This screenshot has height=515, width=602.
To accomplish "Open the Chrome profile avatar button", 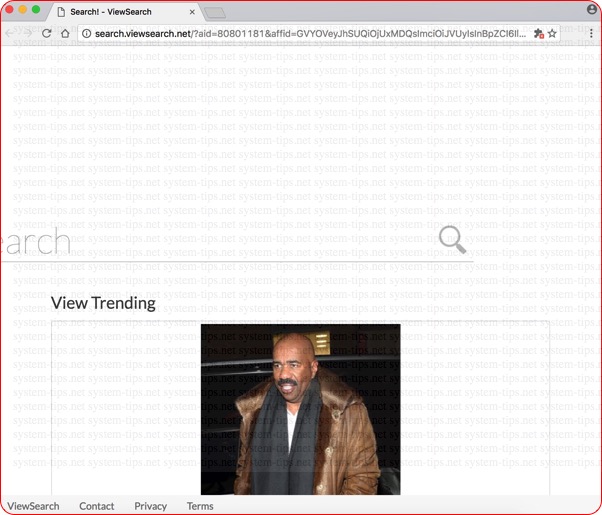I will click(591, 10).
